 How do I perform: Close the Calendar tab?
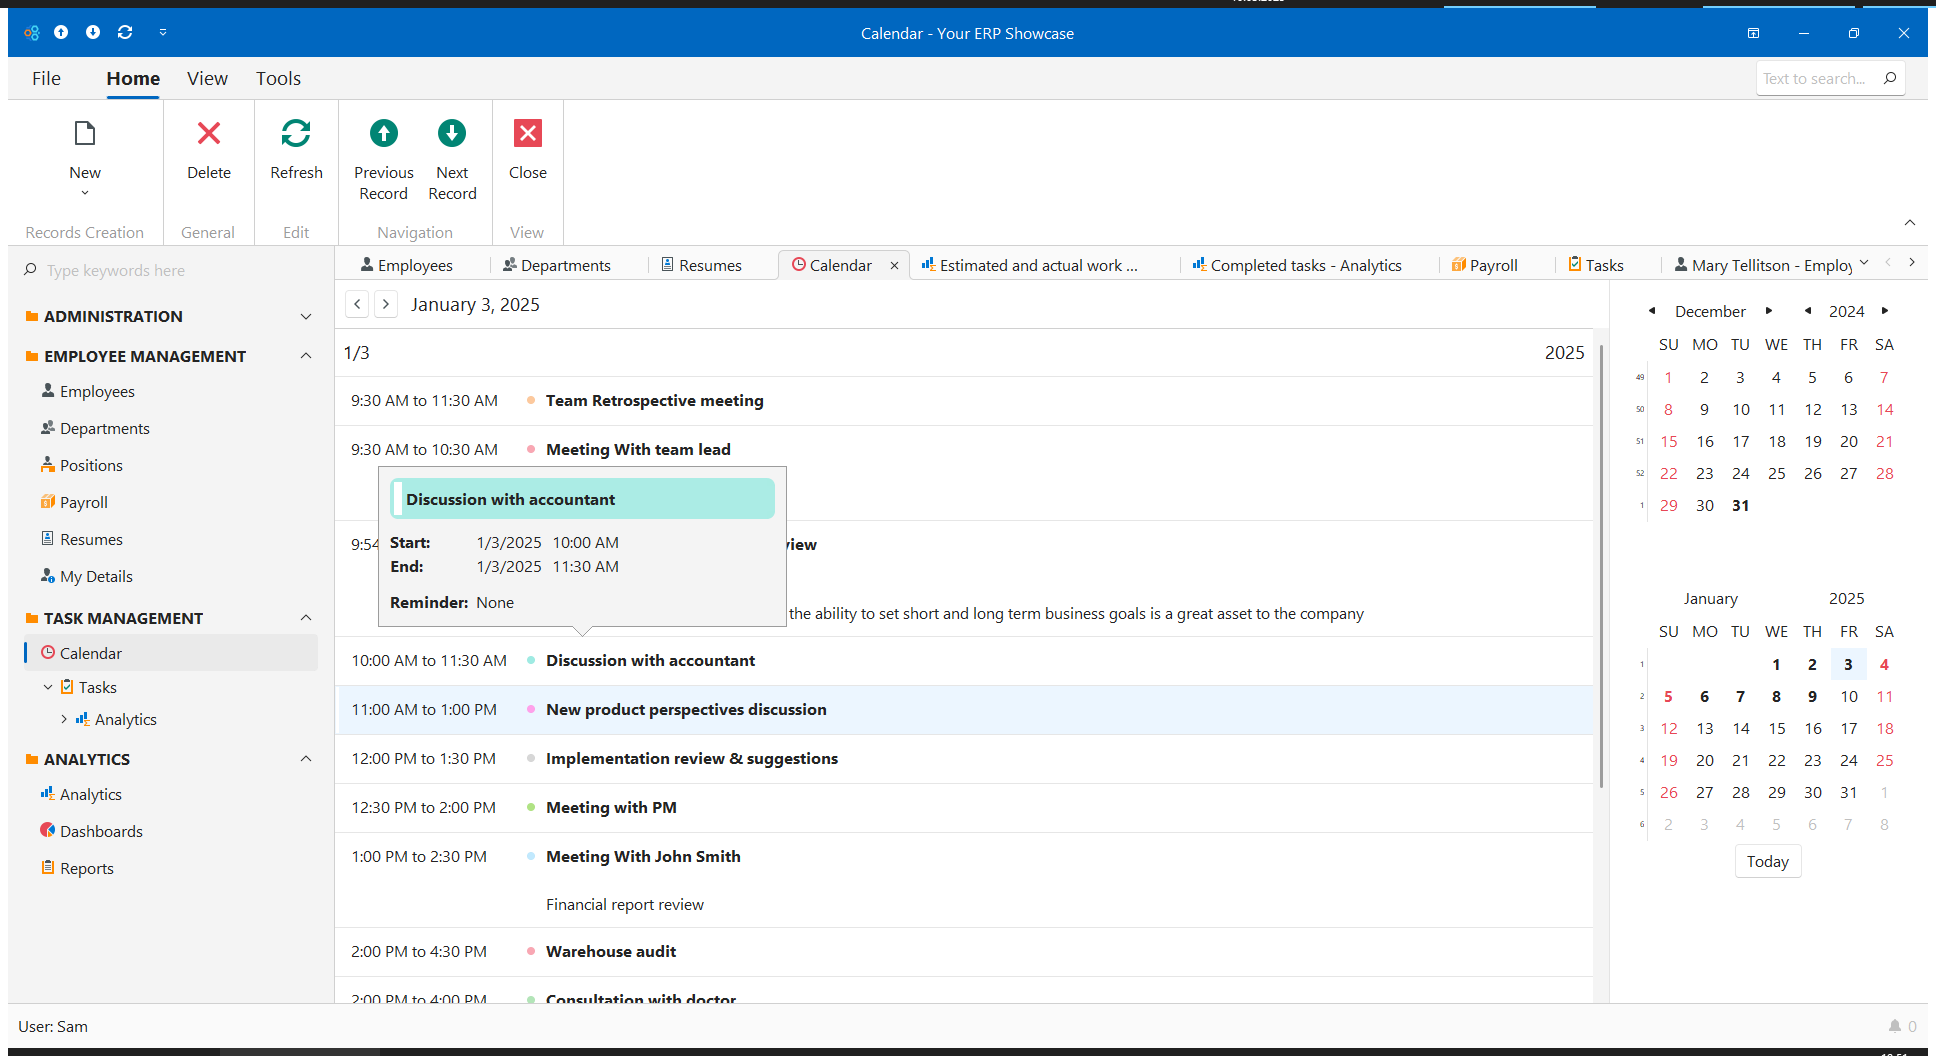[x=894, y=265]
